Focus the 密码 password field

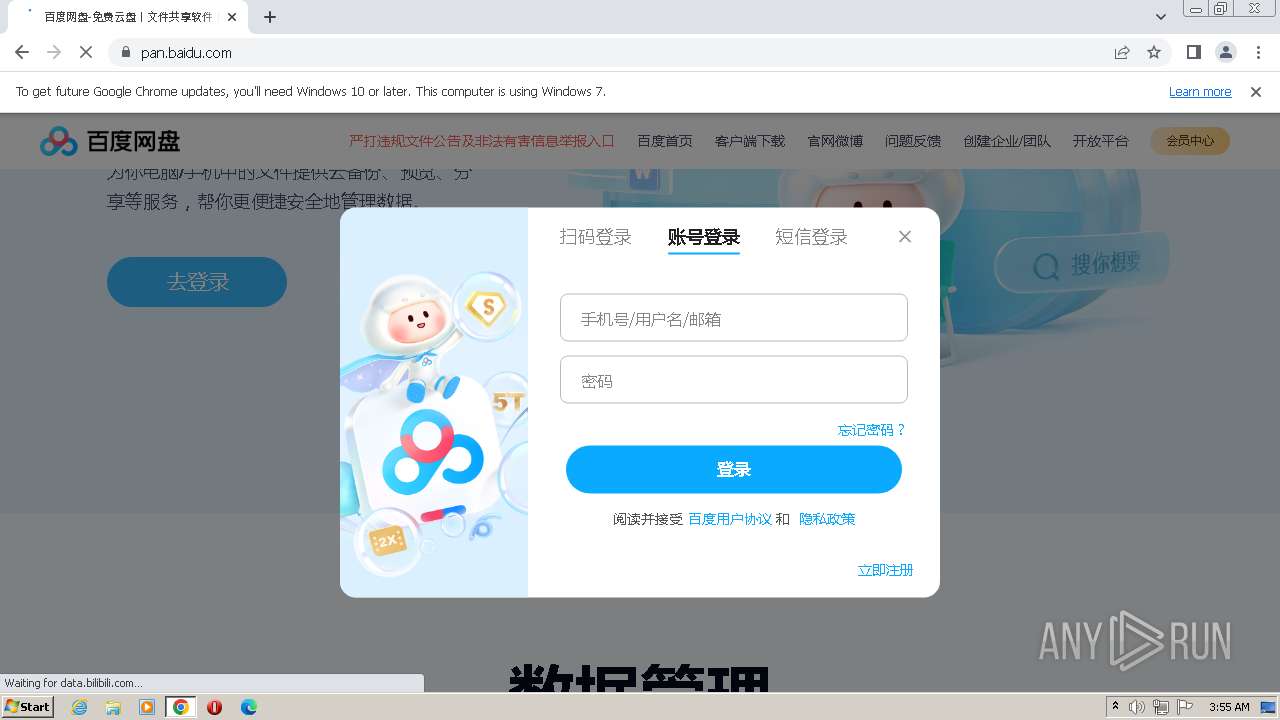click(x=734, y=380)
